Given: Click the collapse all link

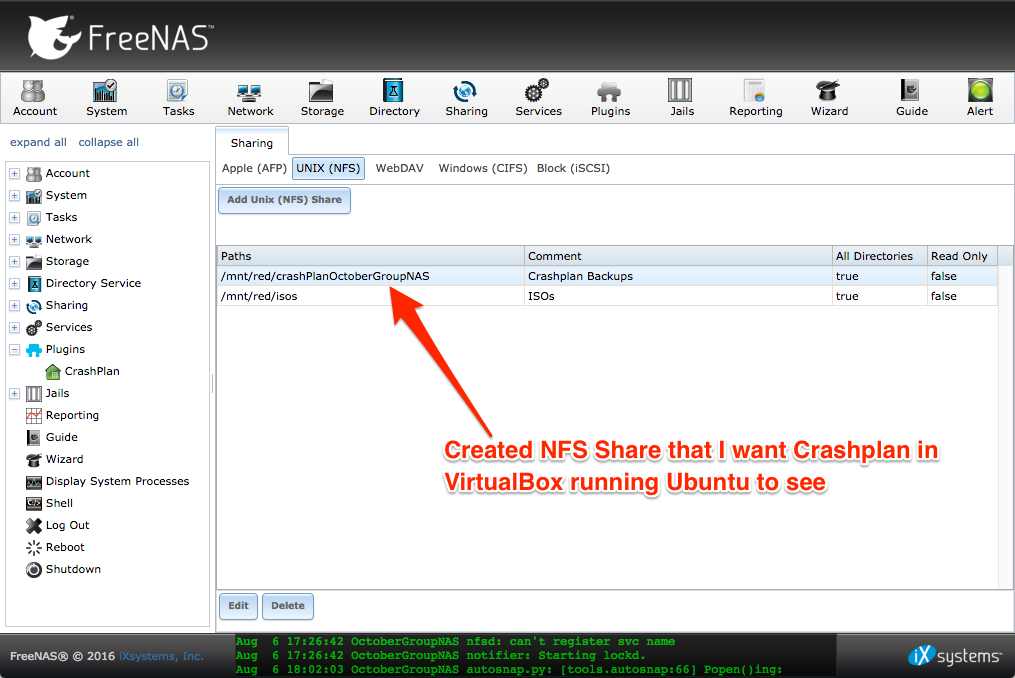Looking at the screenshot, I should (109, 142).
